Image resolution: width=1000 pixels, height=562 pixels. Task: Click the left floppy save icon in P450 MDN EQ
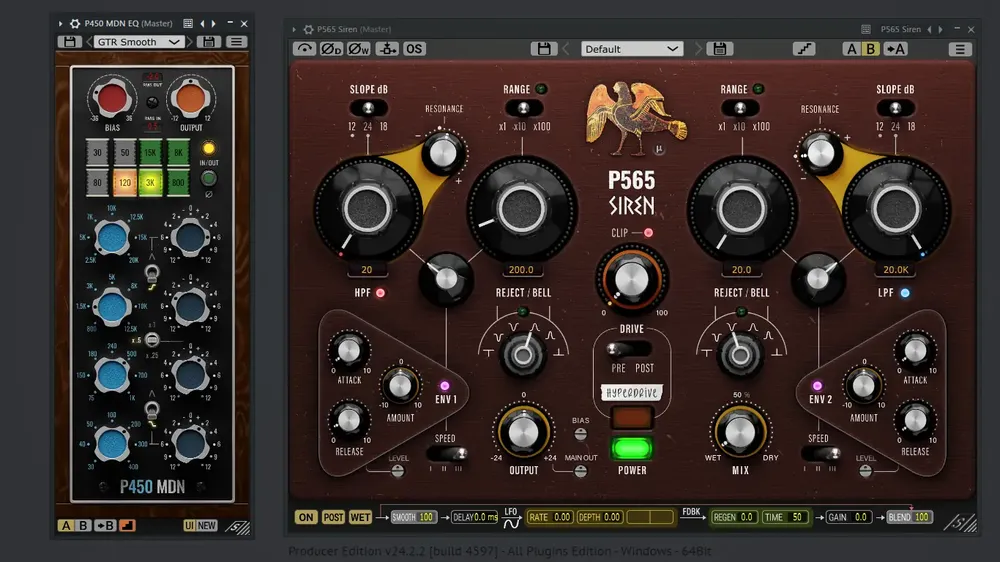point(69,42)
